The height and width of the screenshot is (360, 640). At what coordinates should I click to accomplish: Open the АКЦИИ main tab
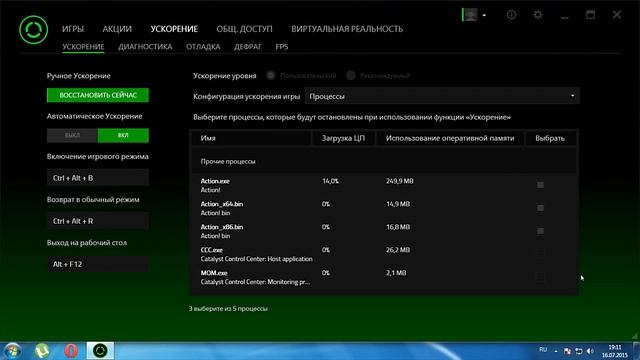[117, 29]
